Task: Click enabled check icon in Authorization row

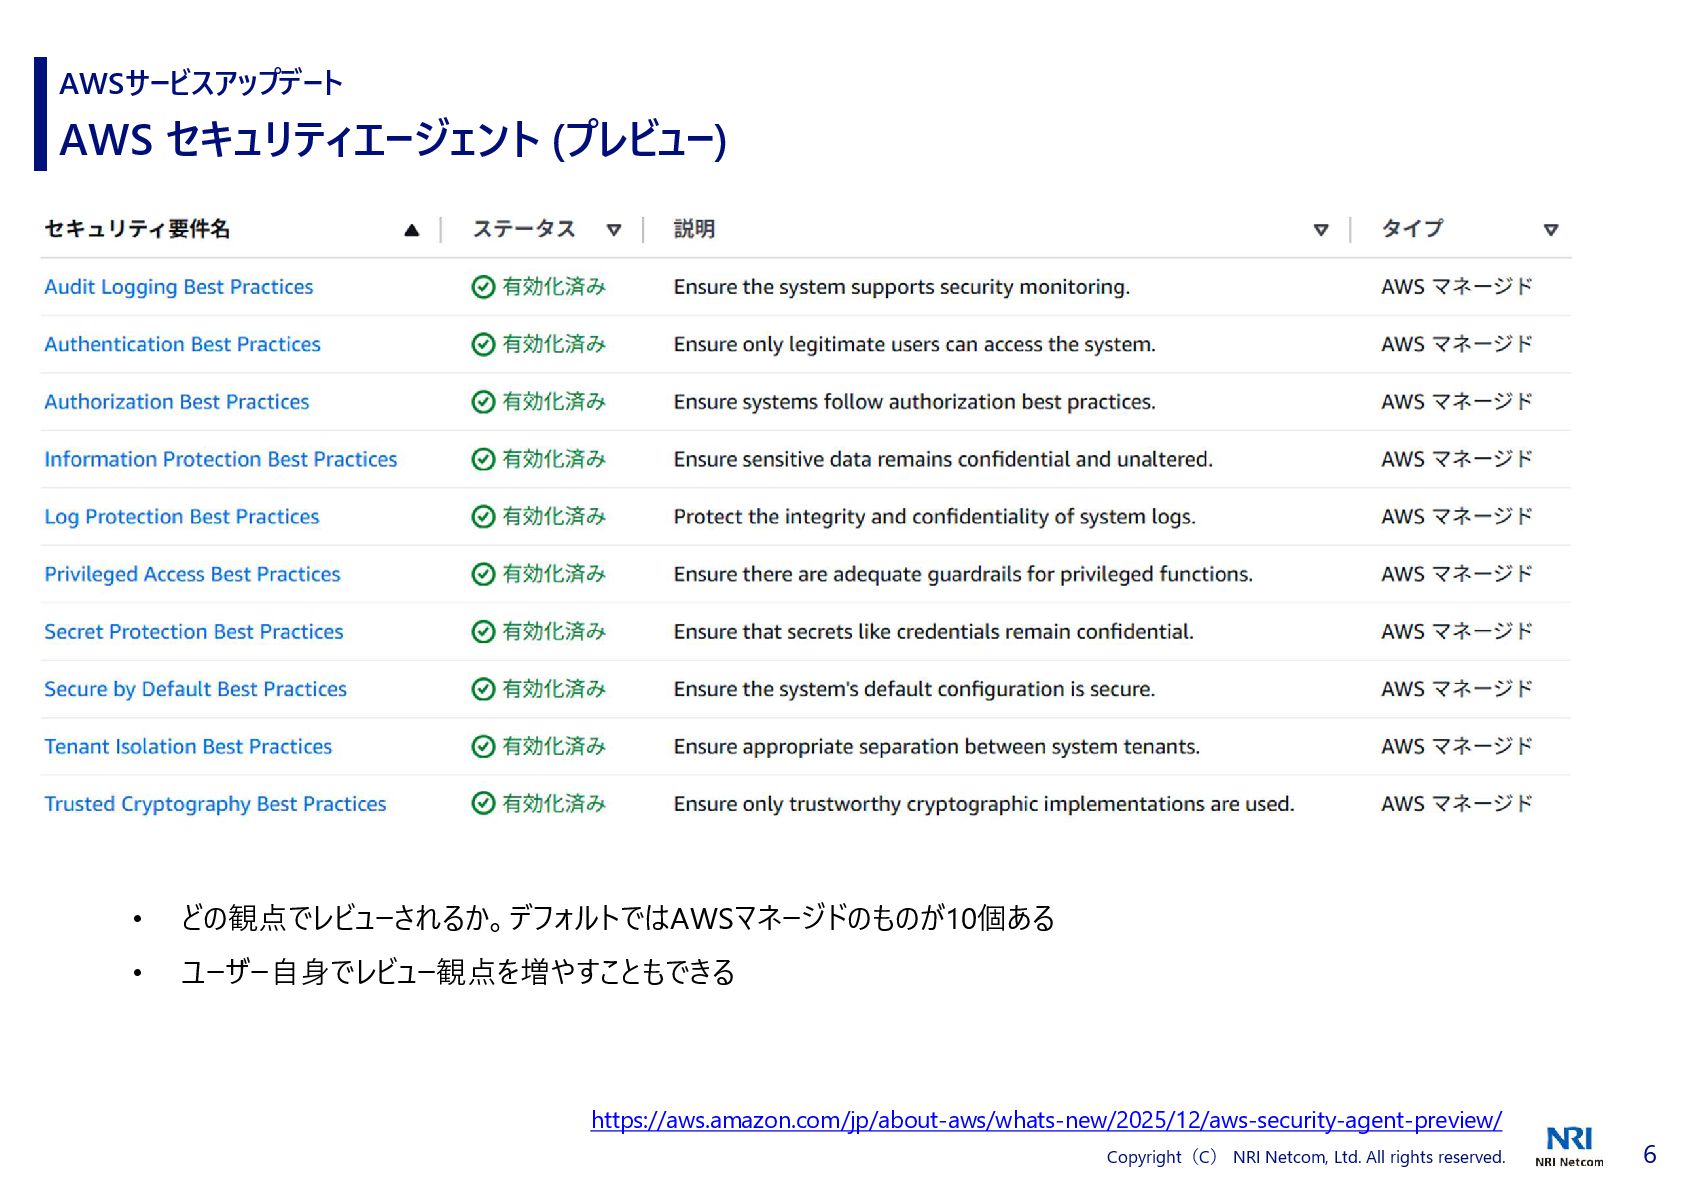Action: point(483,402)
